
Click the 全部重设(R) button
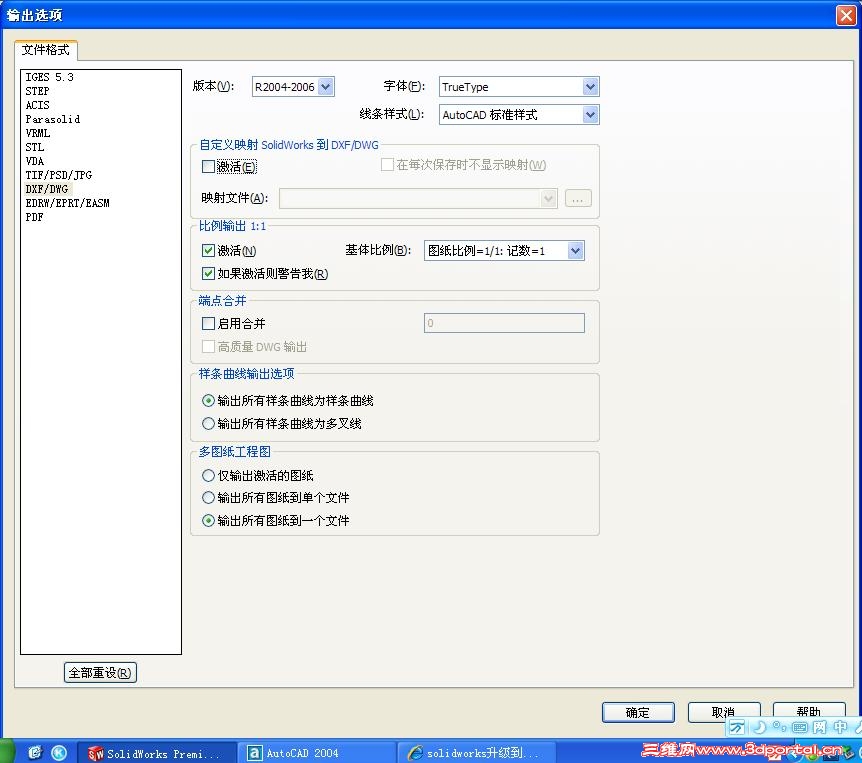[x=100, y=673]
